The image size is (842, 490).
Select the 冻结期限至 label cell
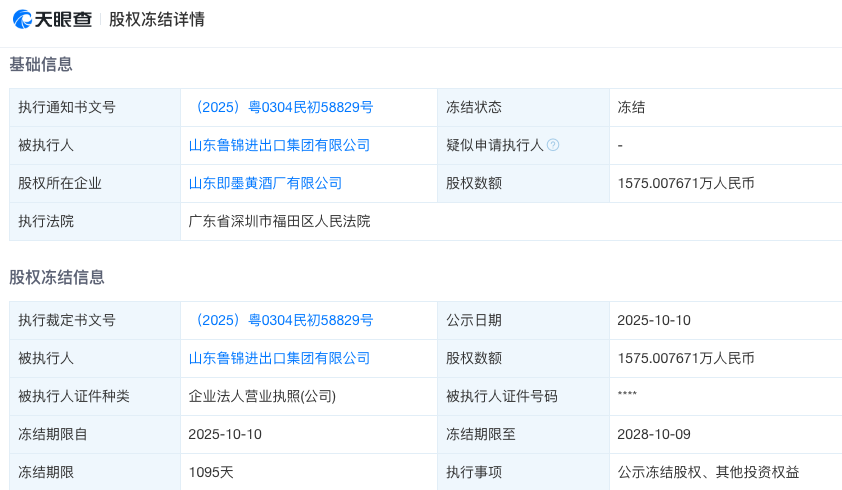[x=524, y=434]
